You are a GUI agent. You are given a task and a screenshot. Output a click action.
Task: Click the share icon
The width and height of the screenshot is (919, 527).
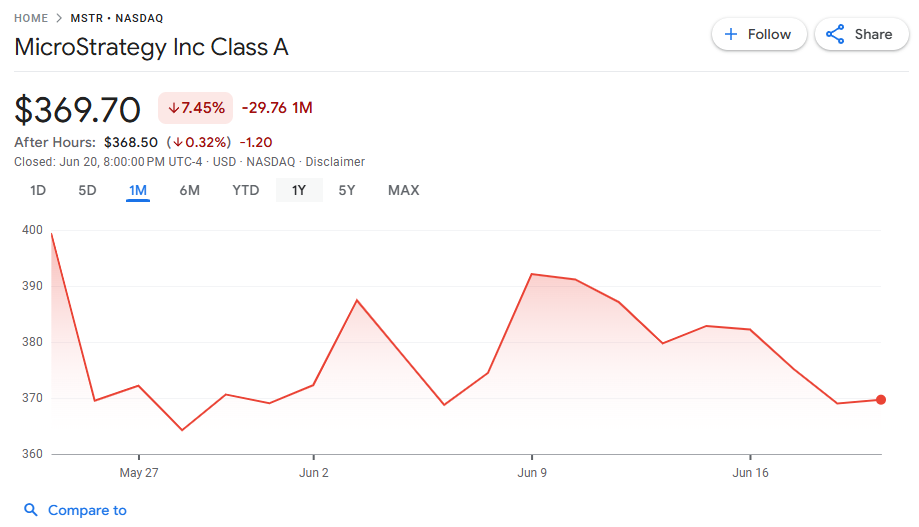[836, 34]
